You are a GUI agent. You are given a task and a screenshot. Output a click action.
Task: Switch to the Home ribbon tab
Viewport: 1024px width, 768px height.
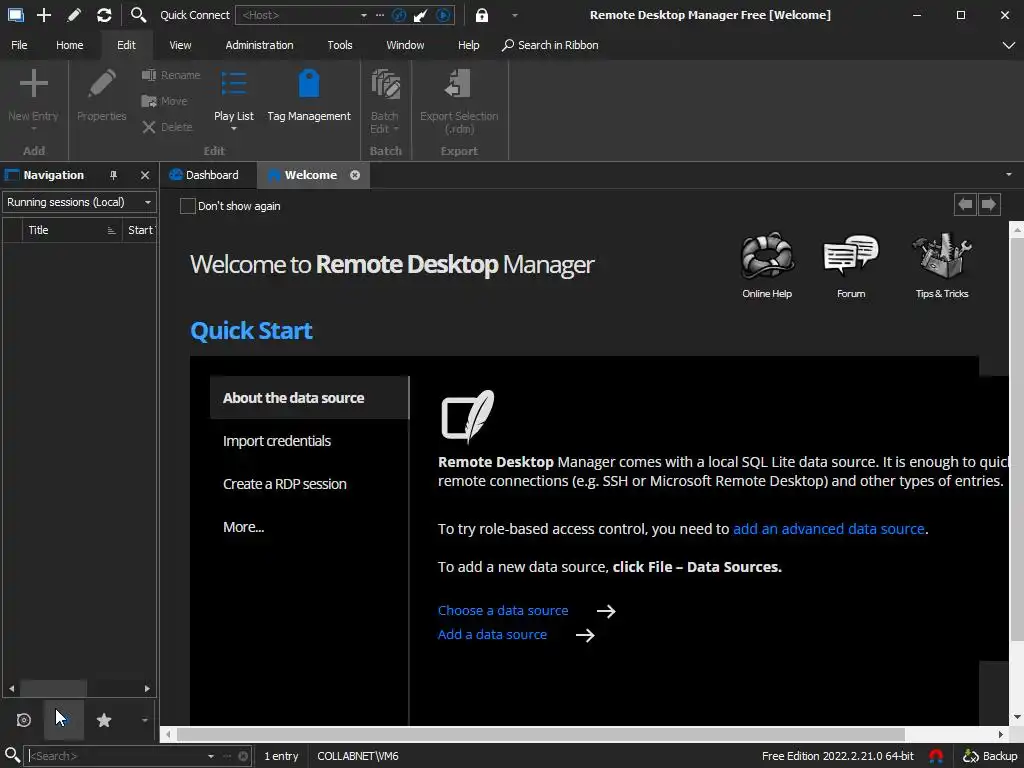70,45
